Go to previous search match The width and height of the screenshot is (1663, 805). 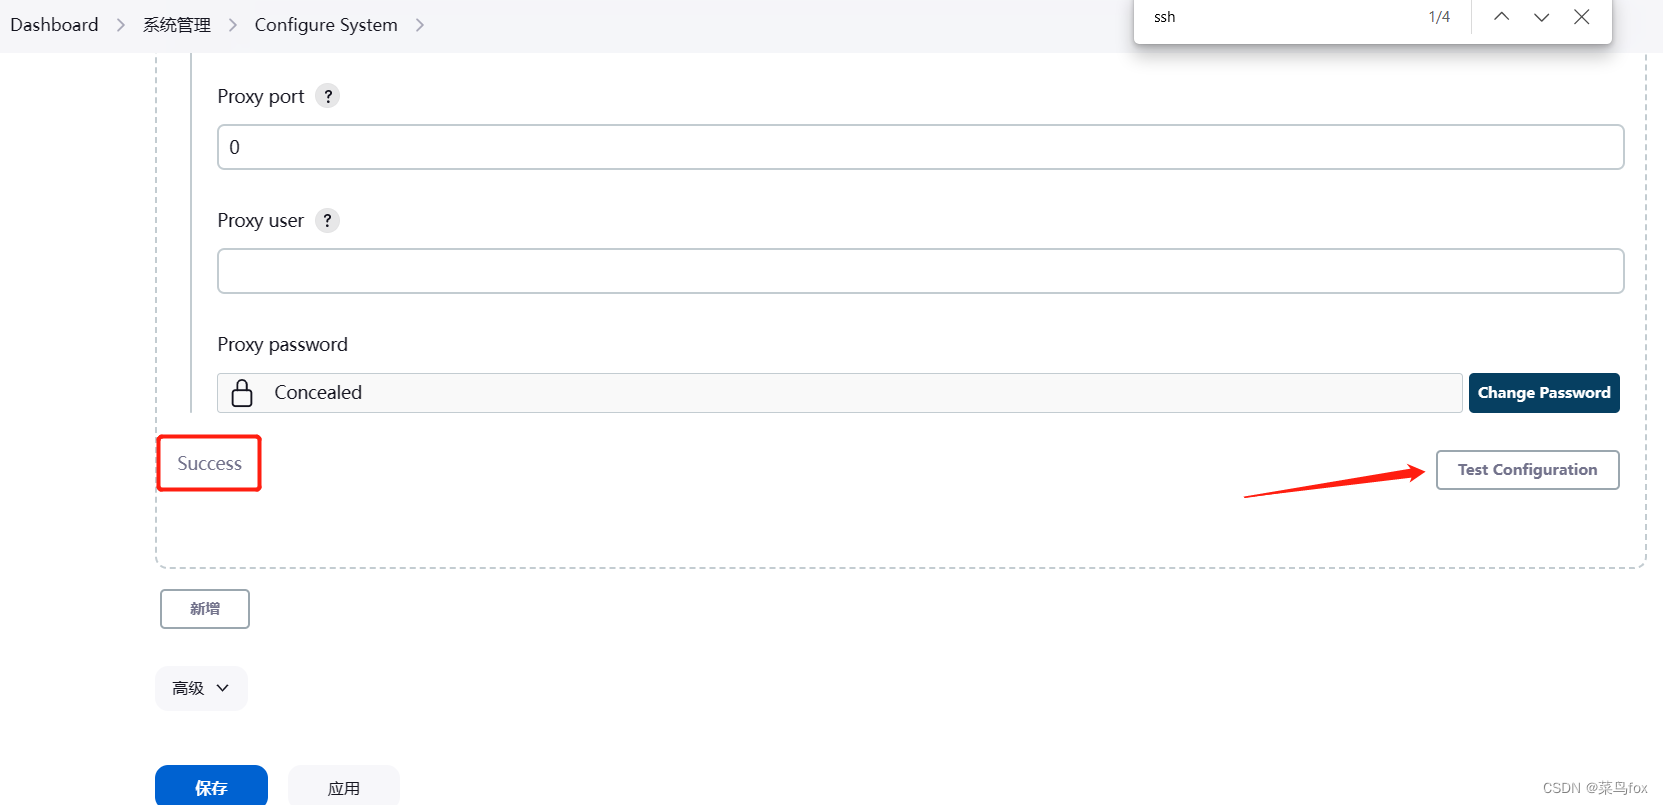1501,17
